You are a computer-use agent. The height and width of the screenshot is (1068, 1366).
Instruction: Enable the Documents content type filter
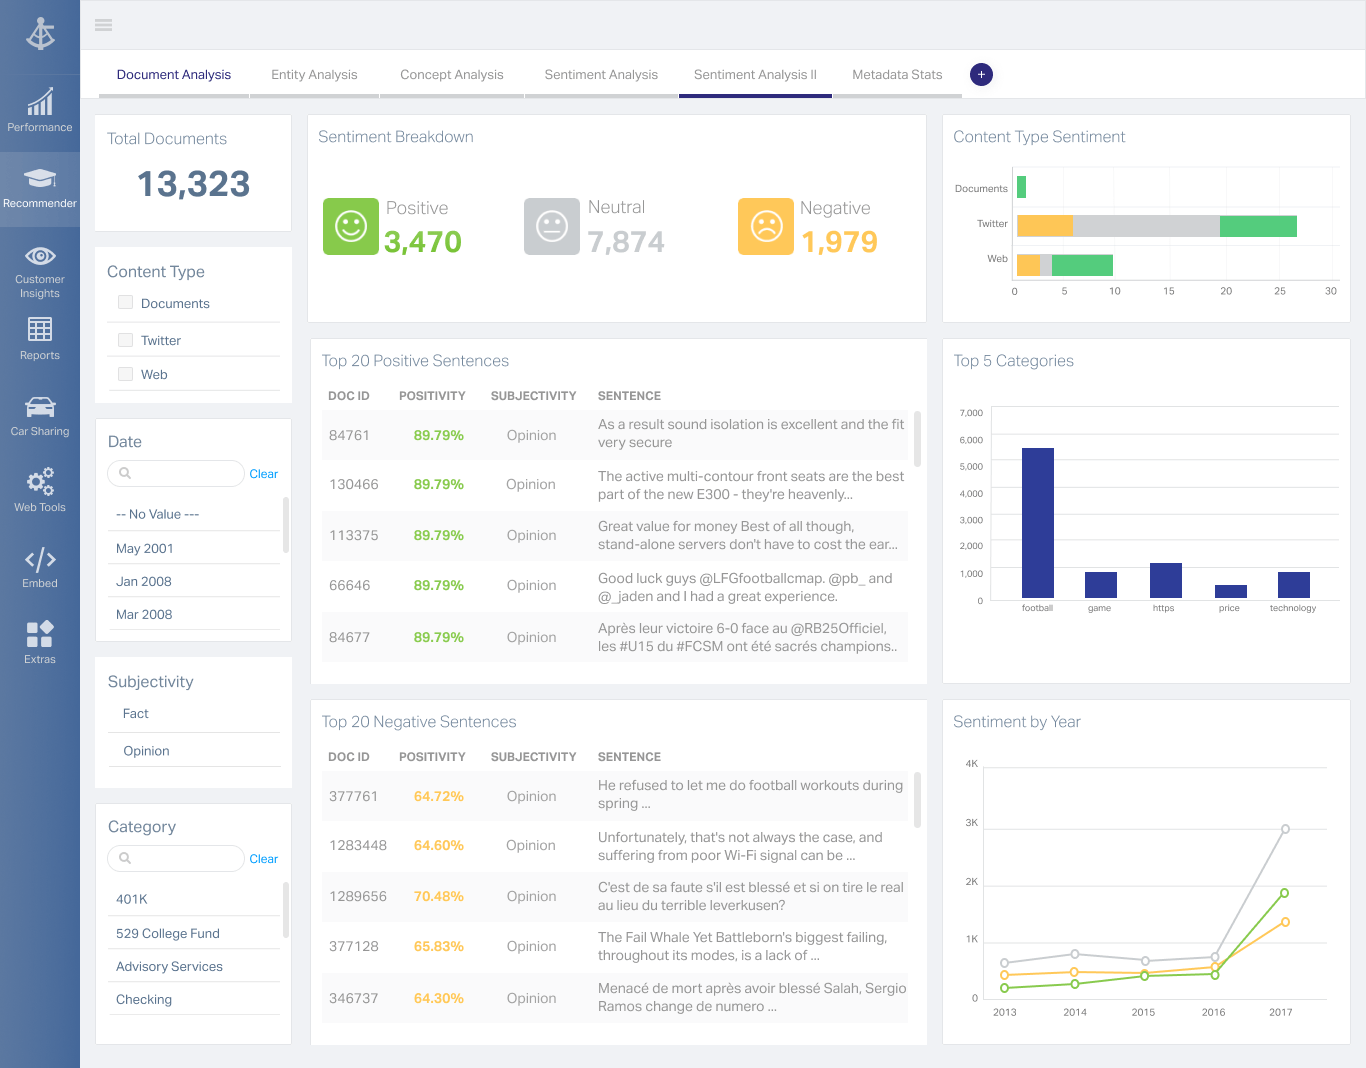(x=125, y=302)
